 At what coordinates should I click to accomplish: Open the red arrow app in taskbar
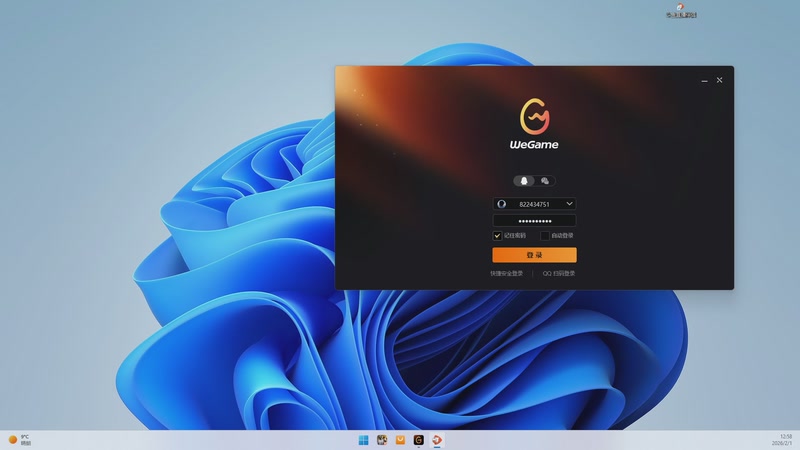(437, 440)
